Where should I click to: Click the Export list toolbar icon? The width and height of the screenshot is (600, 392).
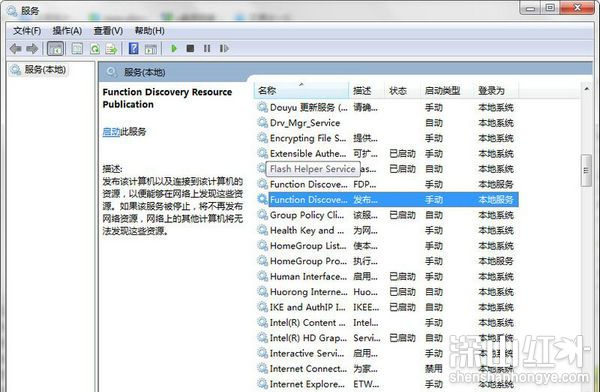pos(111,49)
